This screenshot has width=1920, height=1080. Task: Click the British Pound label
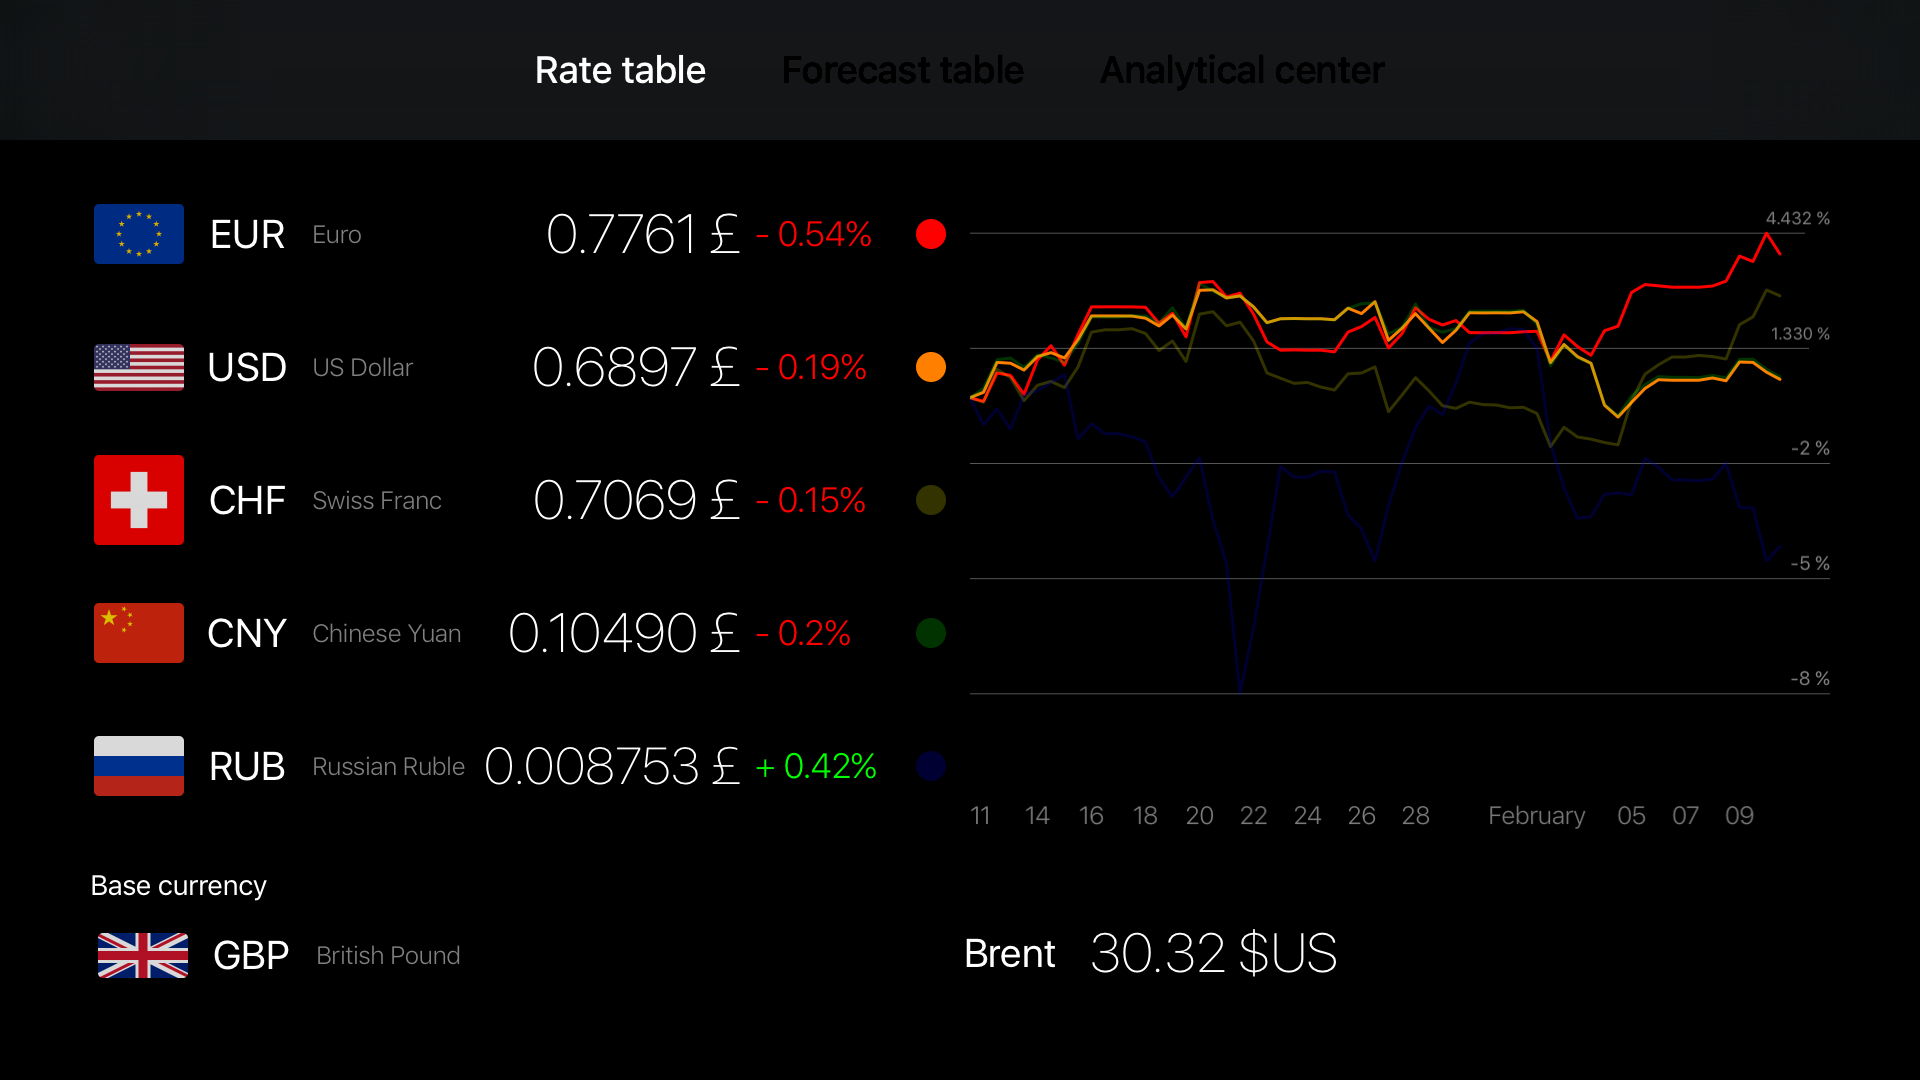tap(388, 955)
